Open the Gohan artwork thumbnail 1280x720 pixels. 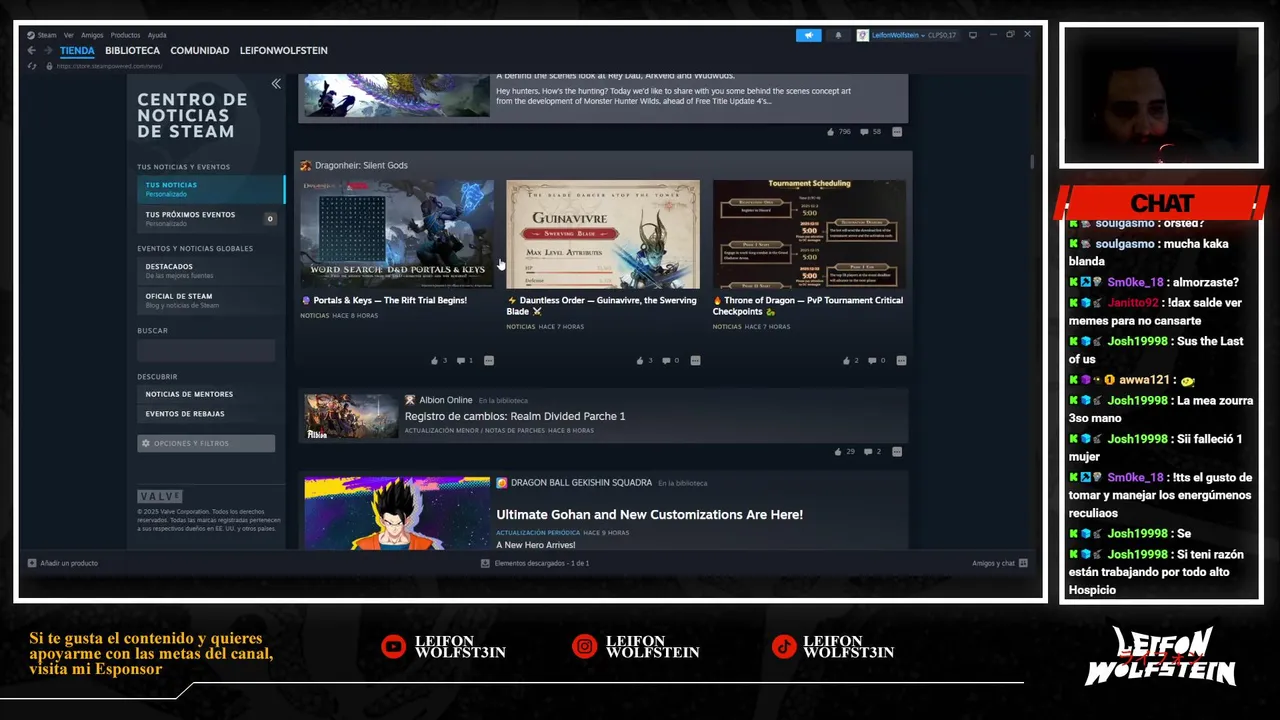tap(397, 513)
